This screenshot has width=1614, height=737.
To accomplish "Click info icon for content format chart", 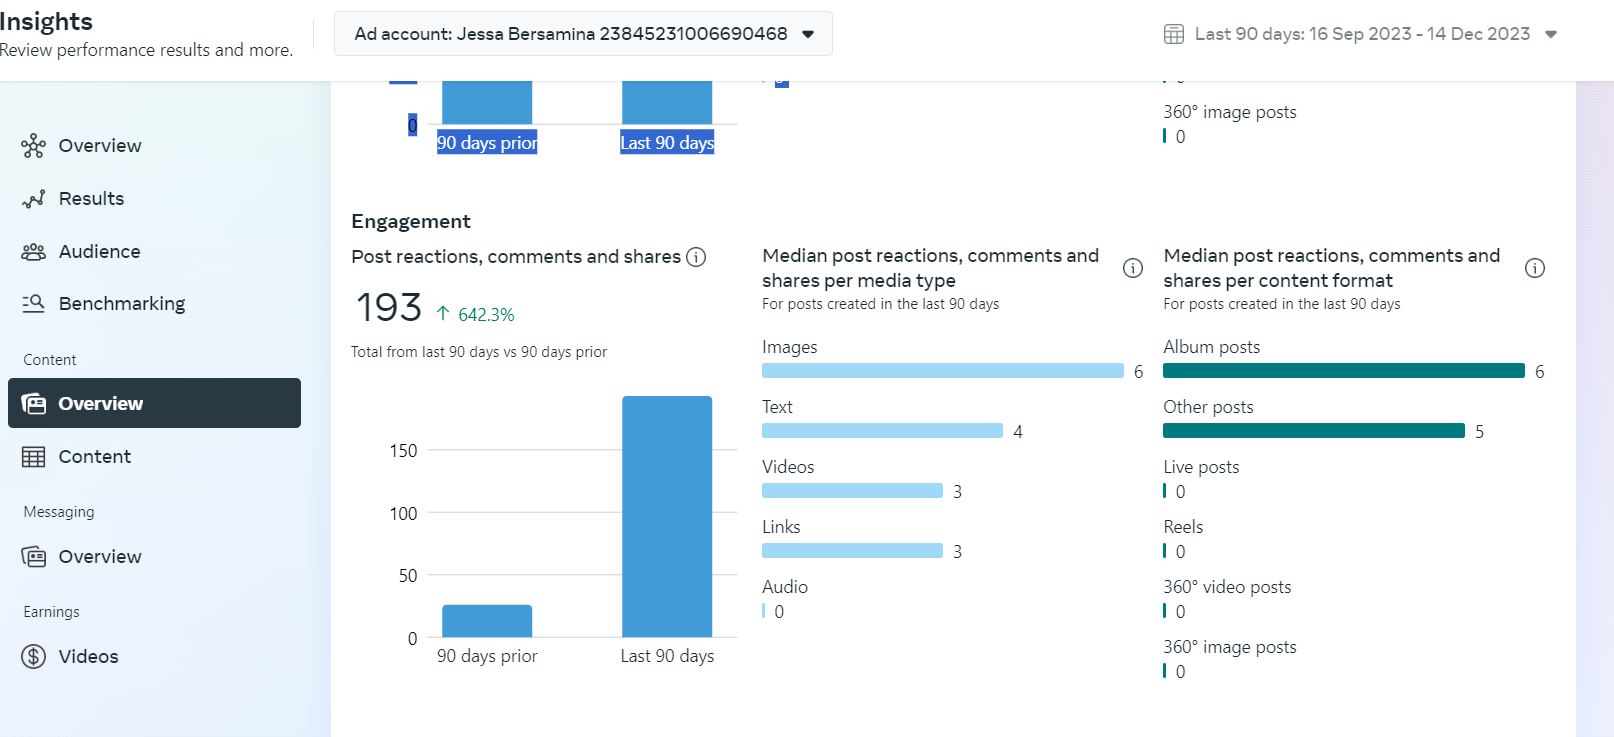I will [x=1535, y=268].
